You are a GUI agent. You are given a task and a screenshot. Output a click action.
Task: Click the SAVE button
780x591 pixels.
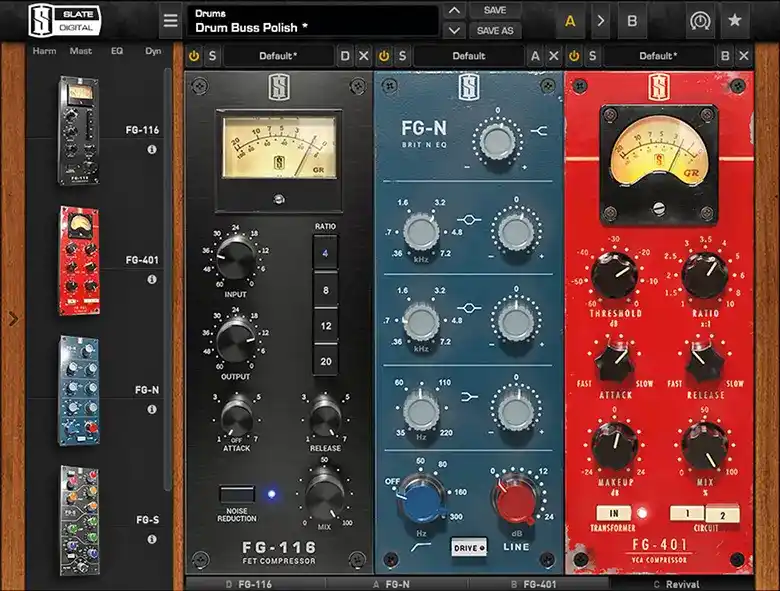pos(495,10)
